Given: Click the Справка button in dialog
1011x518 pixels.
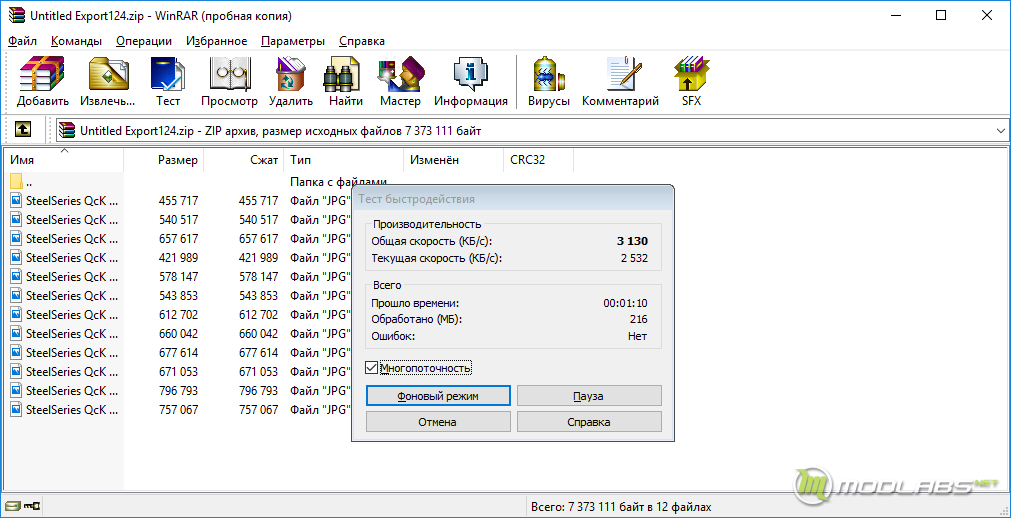Looking at the screenshot, I should click(589, 422).
